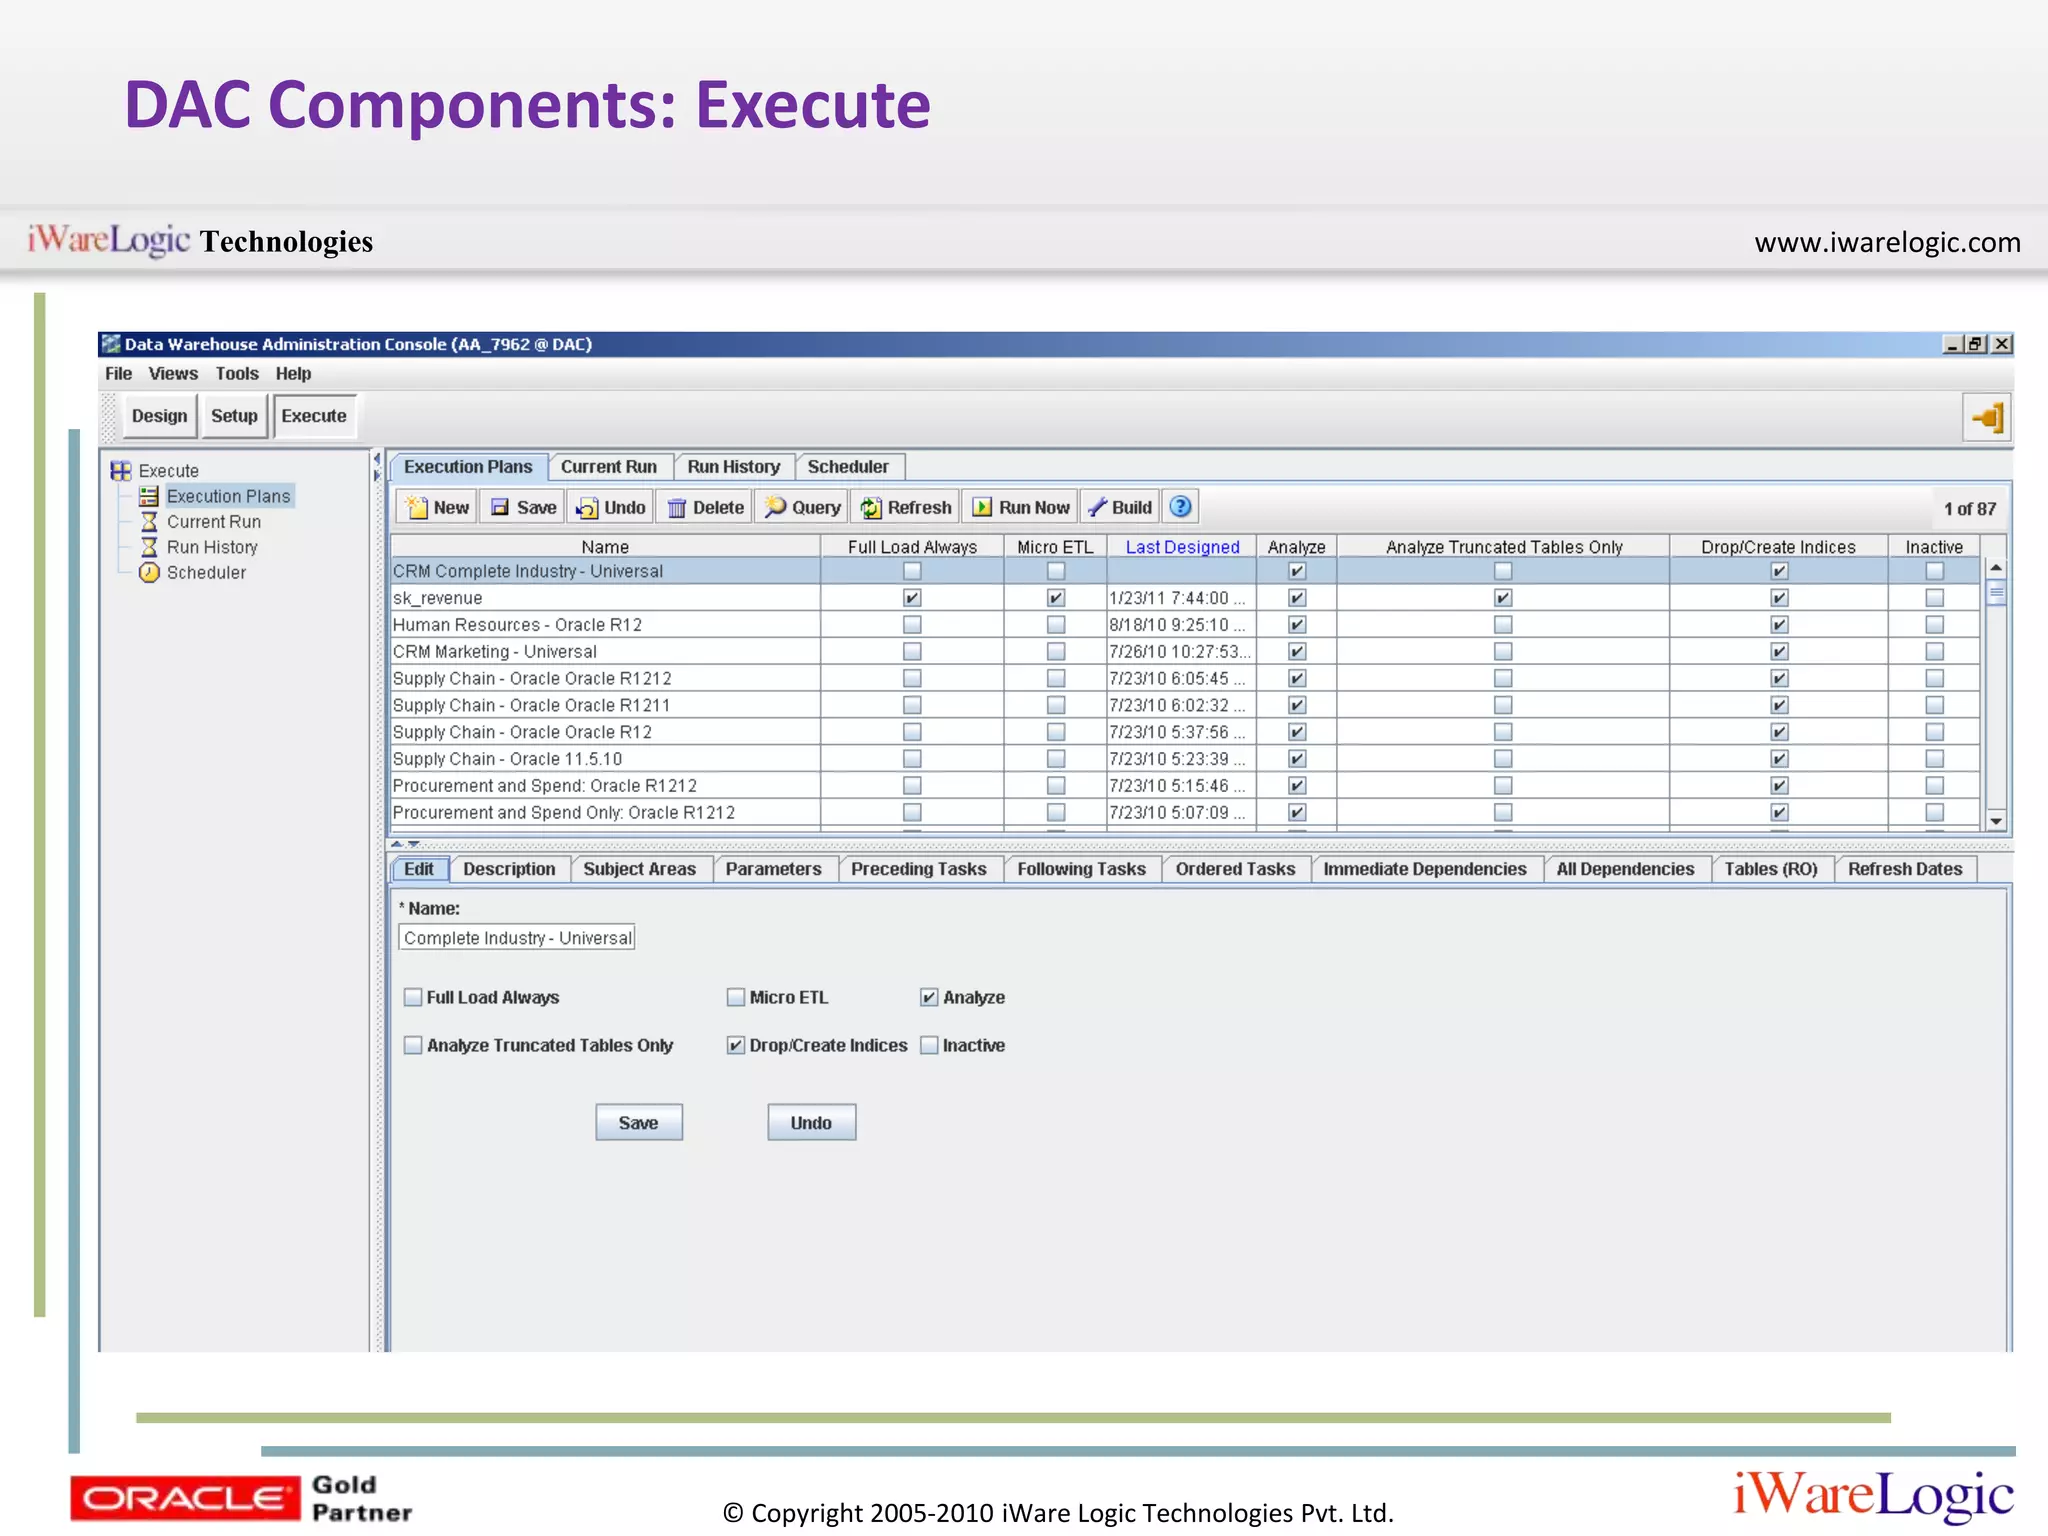Click the orange login/exit icon at top right
2048x1536 pixels.
1987,417
